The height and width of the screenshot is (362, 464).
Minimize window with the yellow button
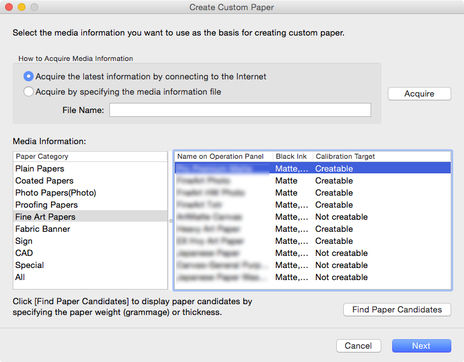pyautogui.click(x=22, y=7)
